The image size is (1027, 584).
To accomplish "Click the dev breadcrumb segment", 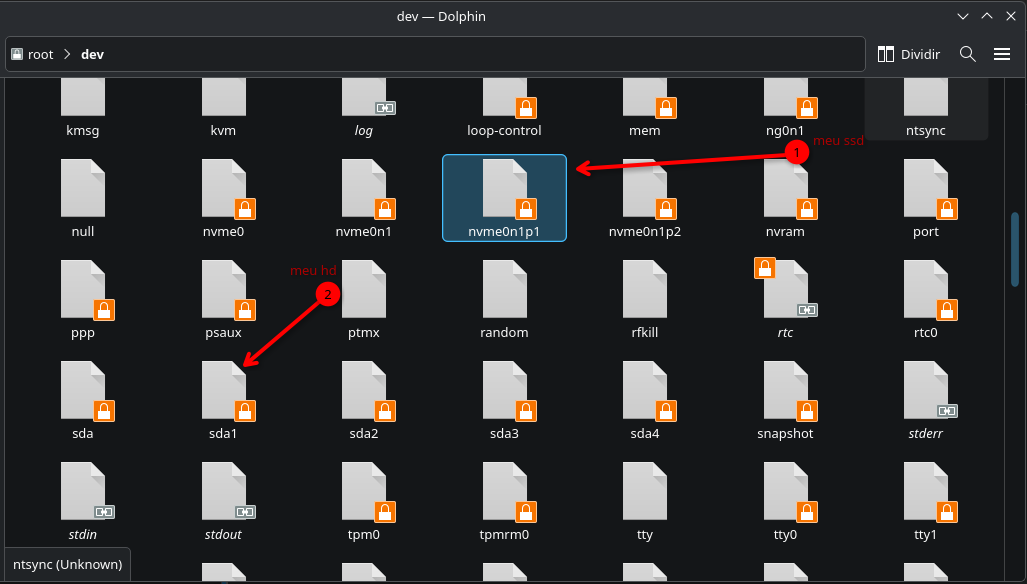I will [x=92, y=54].
